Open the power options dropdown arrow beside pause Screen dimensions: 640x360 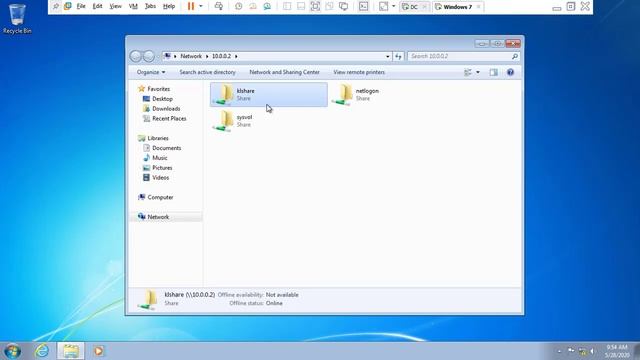tap(200, 6)
